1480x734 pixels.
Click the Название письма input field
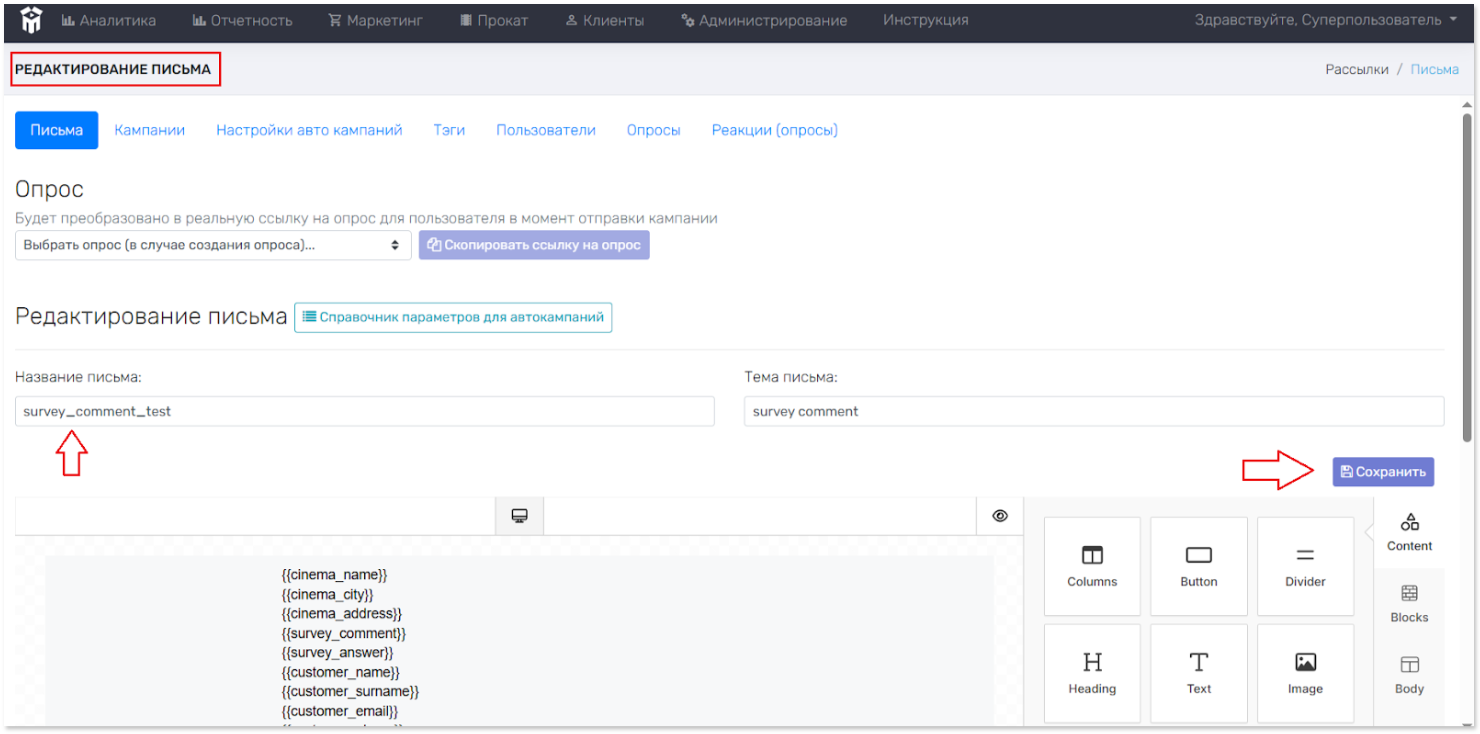[x=364, y=411]
